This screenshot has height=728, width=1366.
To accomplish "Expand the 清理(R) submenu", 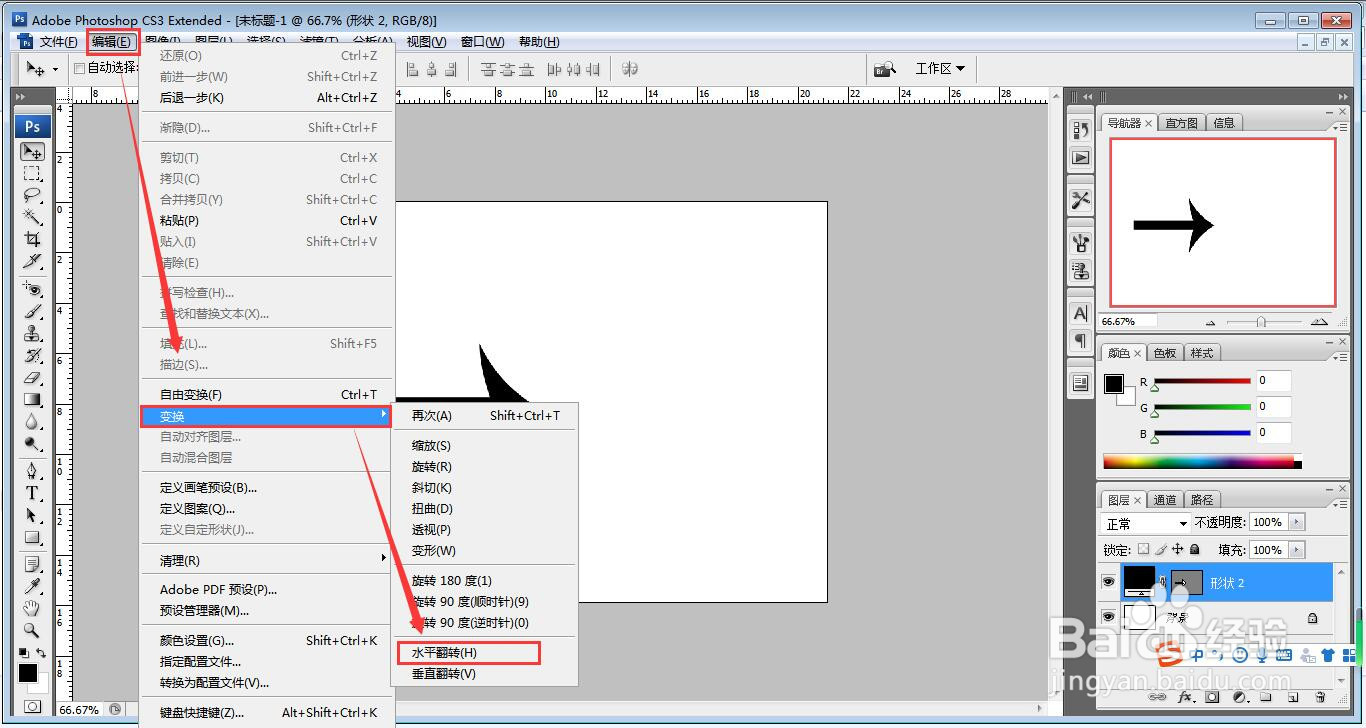I will pos(266,560).
